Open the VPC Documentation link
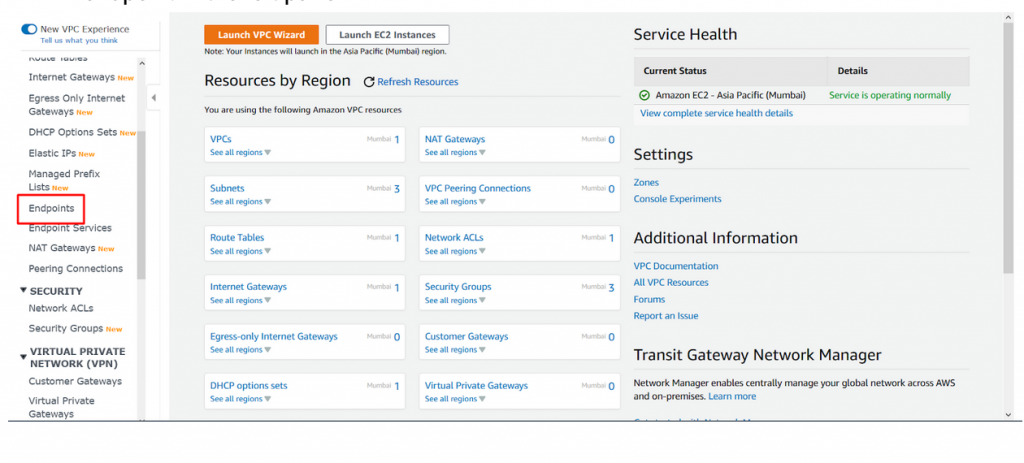1024x463 pixels. pos(676,266)
